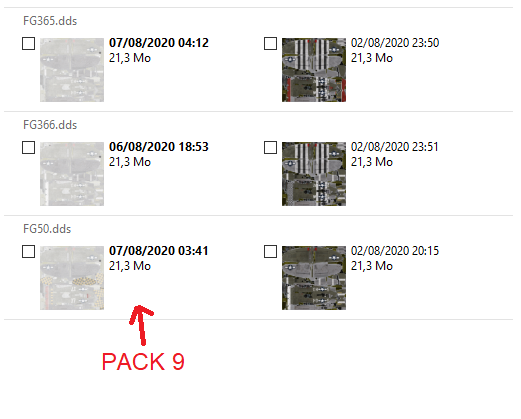Check the FG365.dds 02/08/2020 23:50 version checkbox
Screen dimensions: 521x419
(x=270, y=43)
